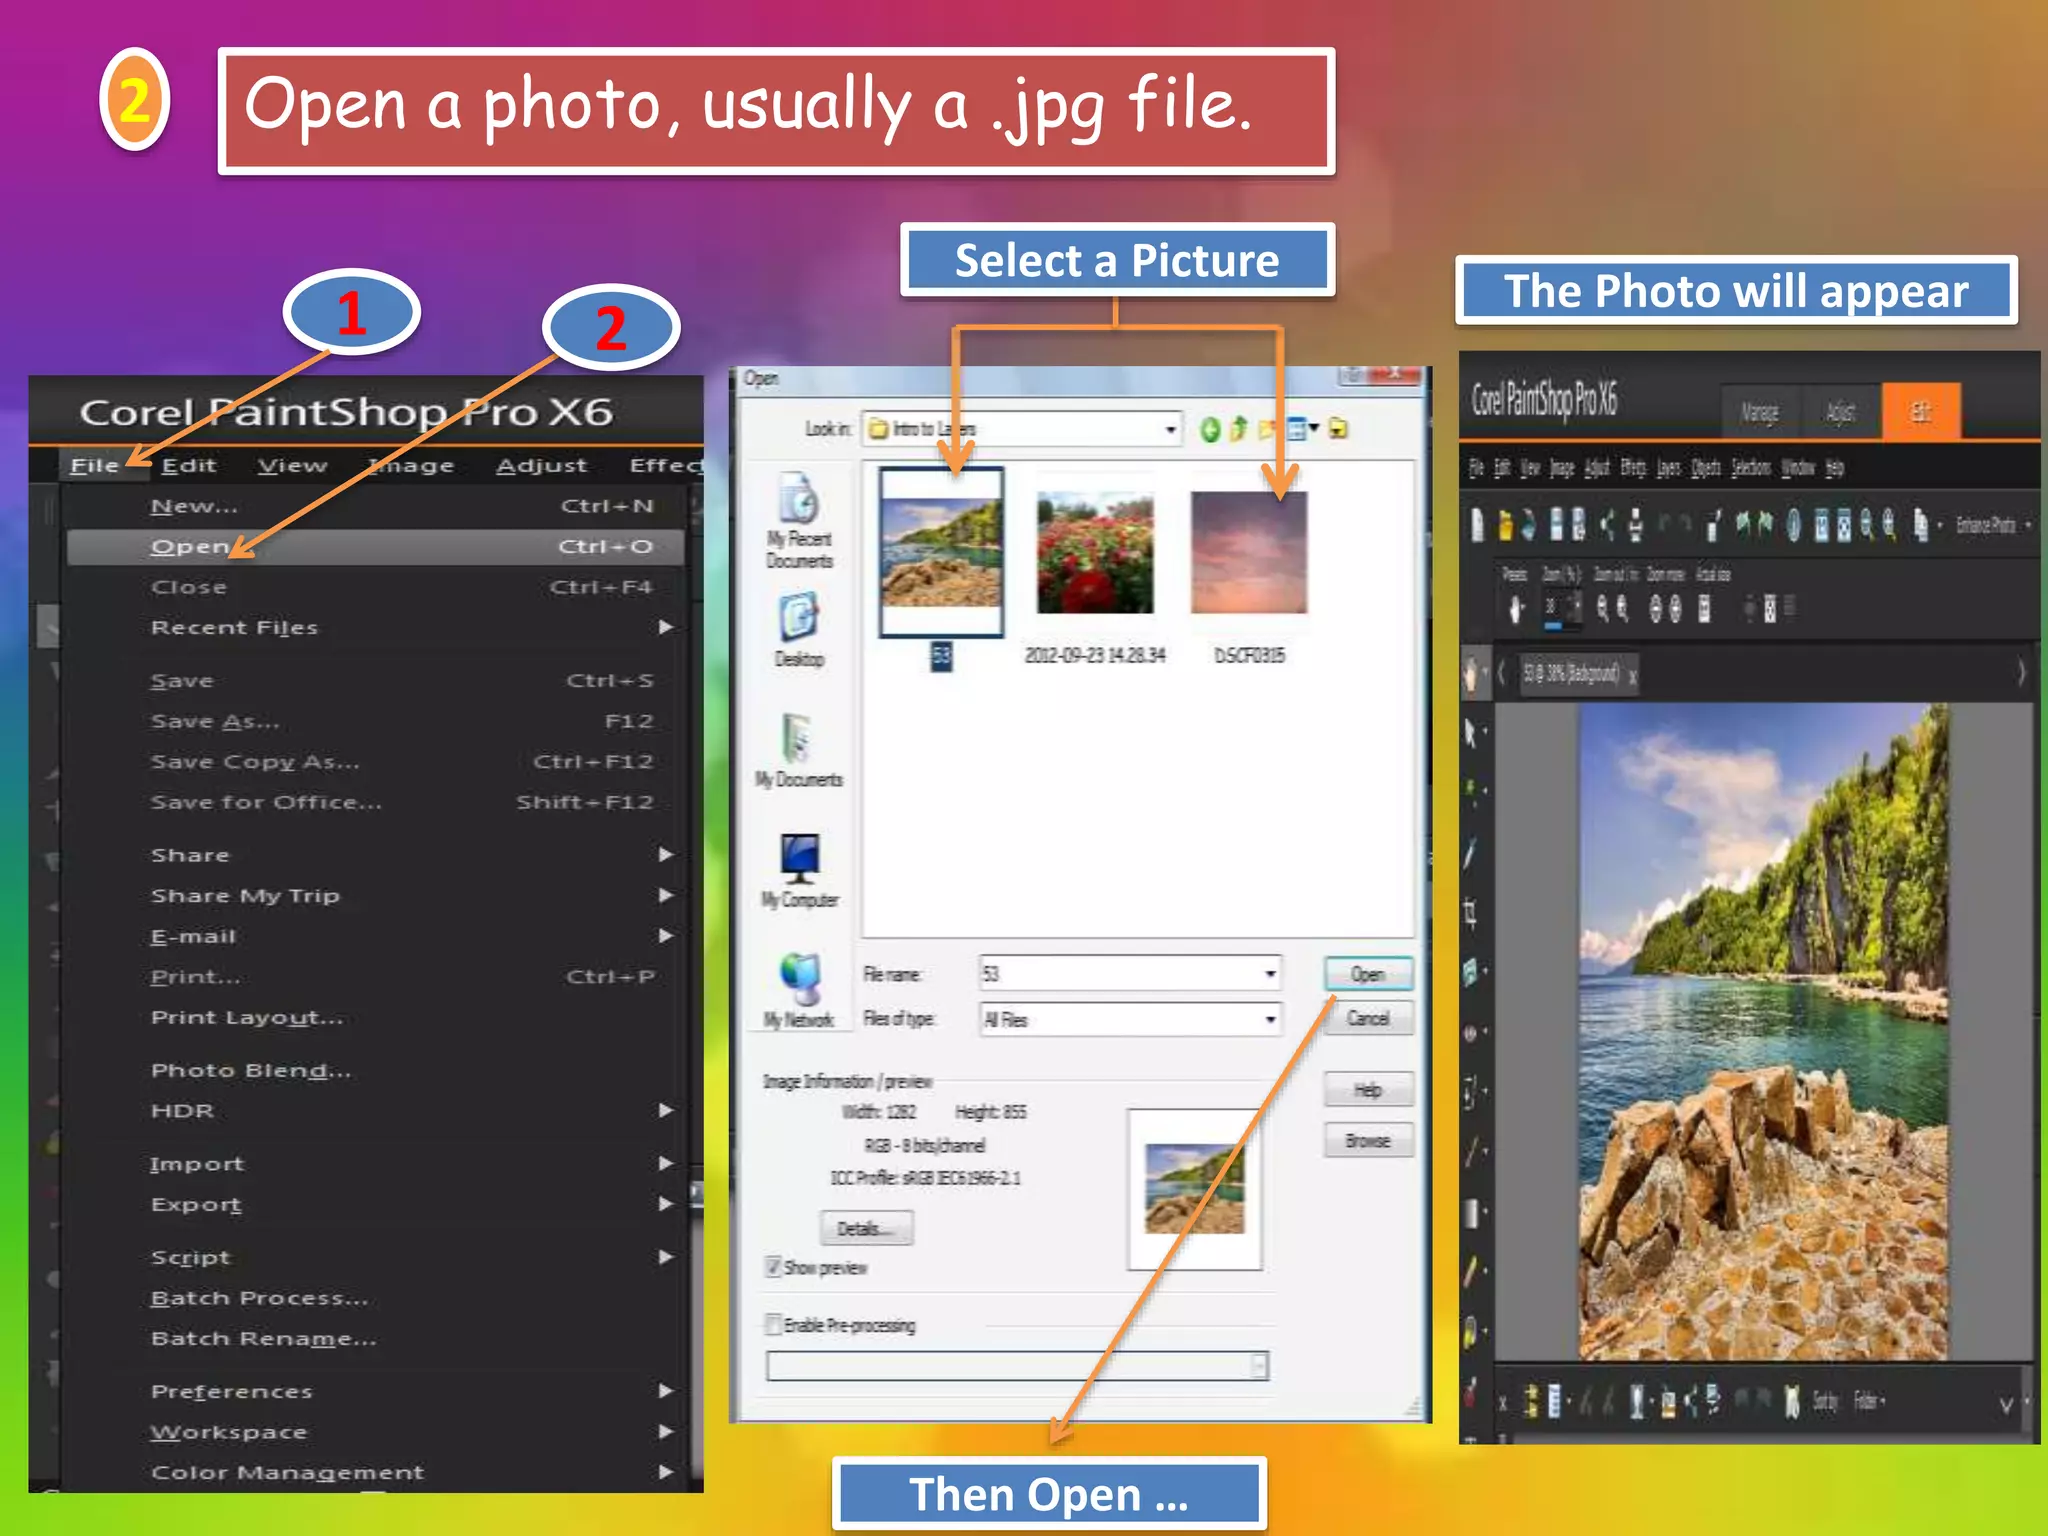Click the Print icon in PaintShop toolbar

pyautogui.click(x=1636, y=525)
